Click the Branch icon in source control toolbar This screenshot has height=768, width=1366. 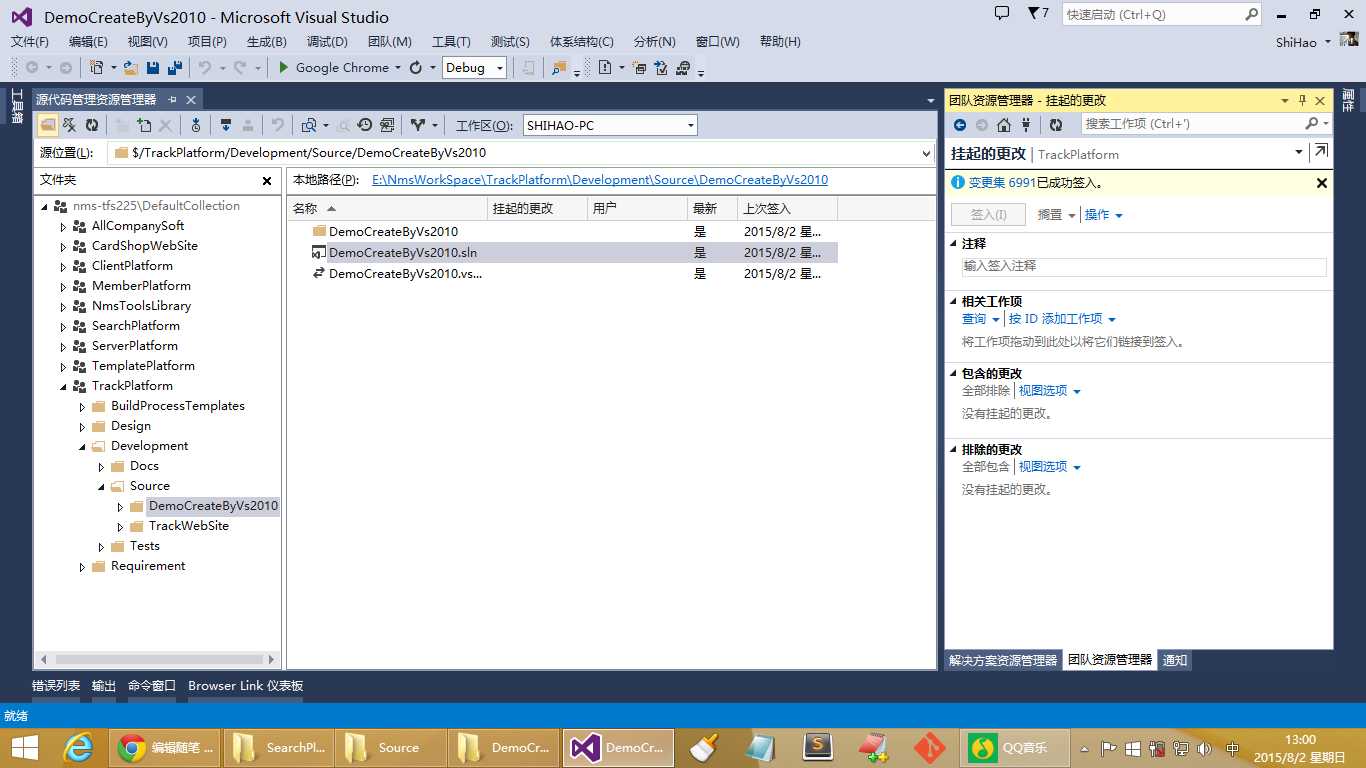(x=418, y=125)
